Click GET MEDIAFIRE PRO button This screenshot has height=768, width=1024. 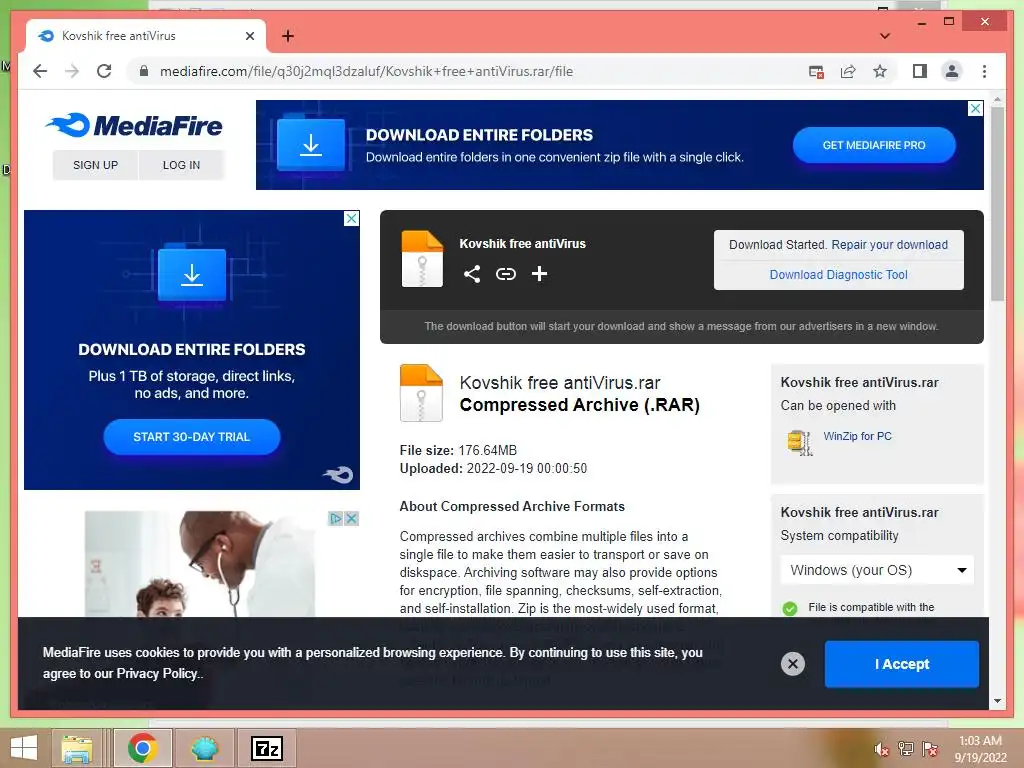click(874, 145)
